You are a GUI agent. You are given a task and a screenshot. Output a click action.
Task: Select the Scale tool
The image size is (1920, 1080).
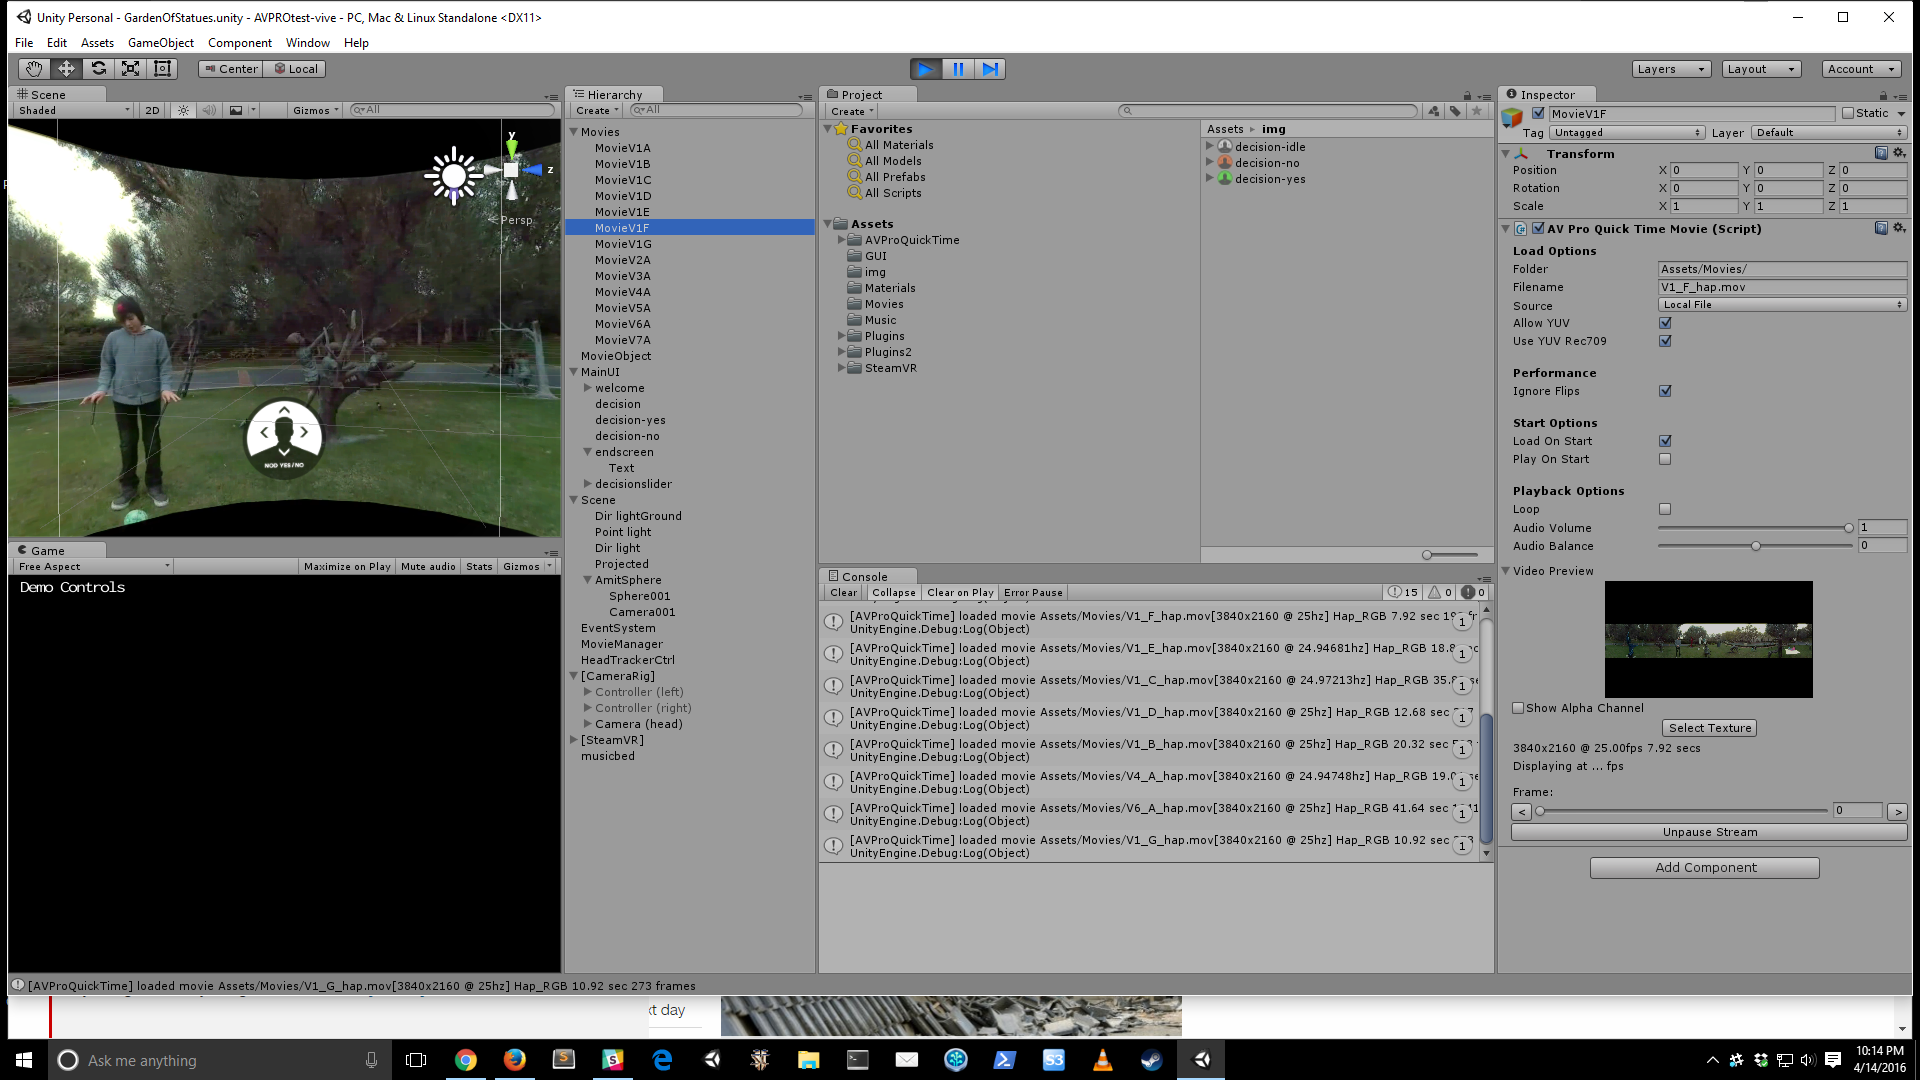130,69
